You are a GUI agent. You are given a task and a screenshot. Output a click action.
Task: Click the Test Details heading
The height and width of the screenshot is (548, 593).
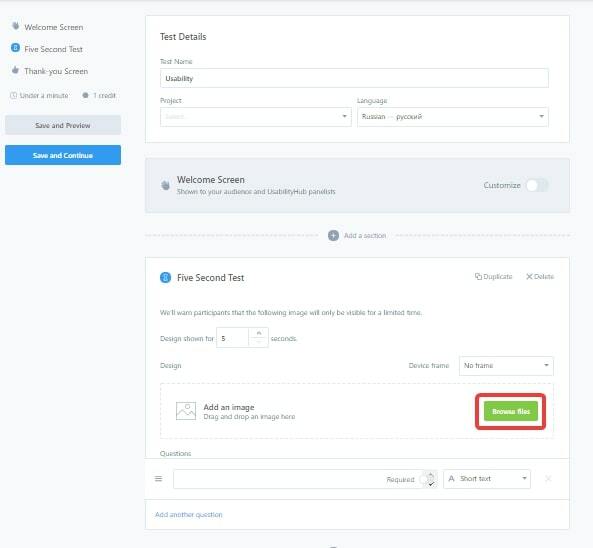pos(183,37)
